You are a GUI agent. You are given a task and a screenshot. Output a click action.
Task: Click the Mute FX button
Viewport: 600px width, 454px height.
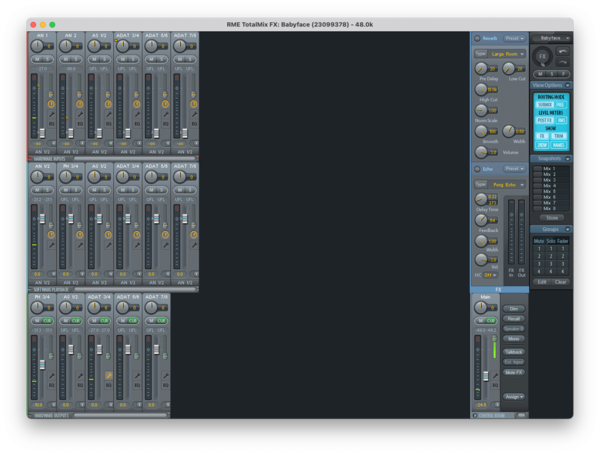click(514, 372)
